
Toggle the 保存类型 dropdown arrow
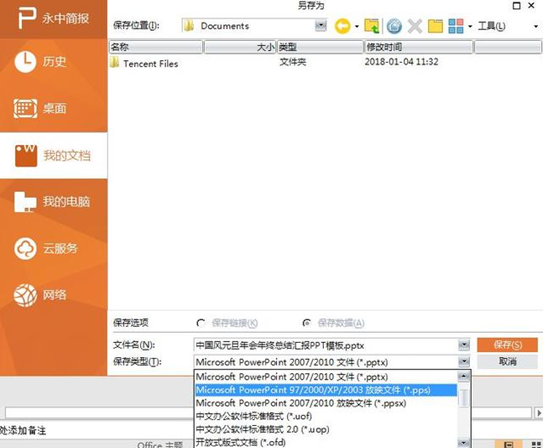pos(464,362)
